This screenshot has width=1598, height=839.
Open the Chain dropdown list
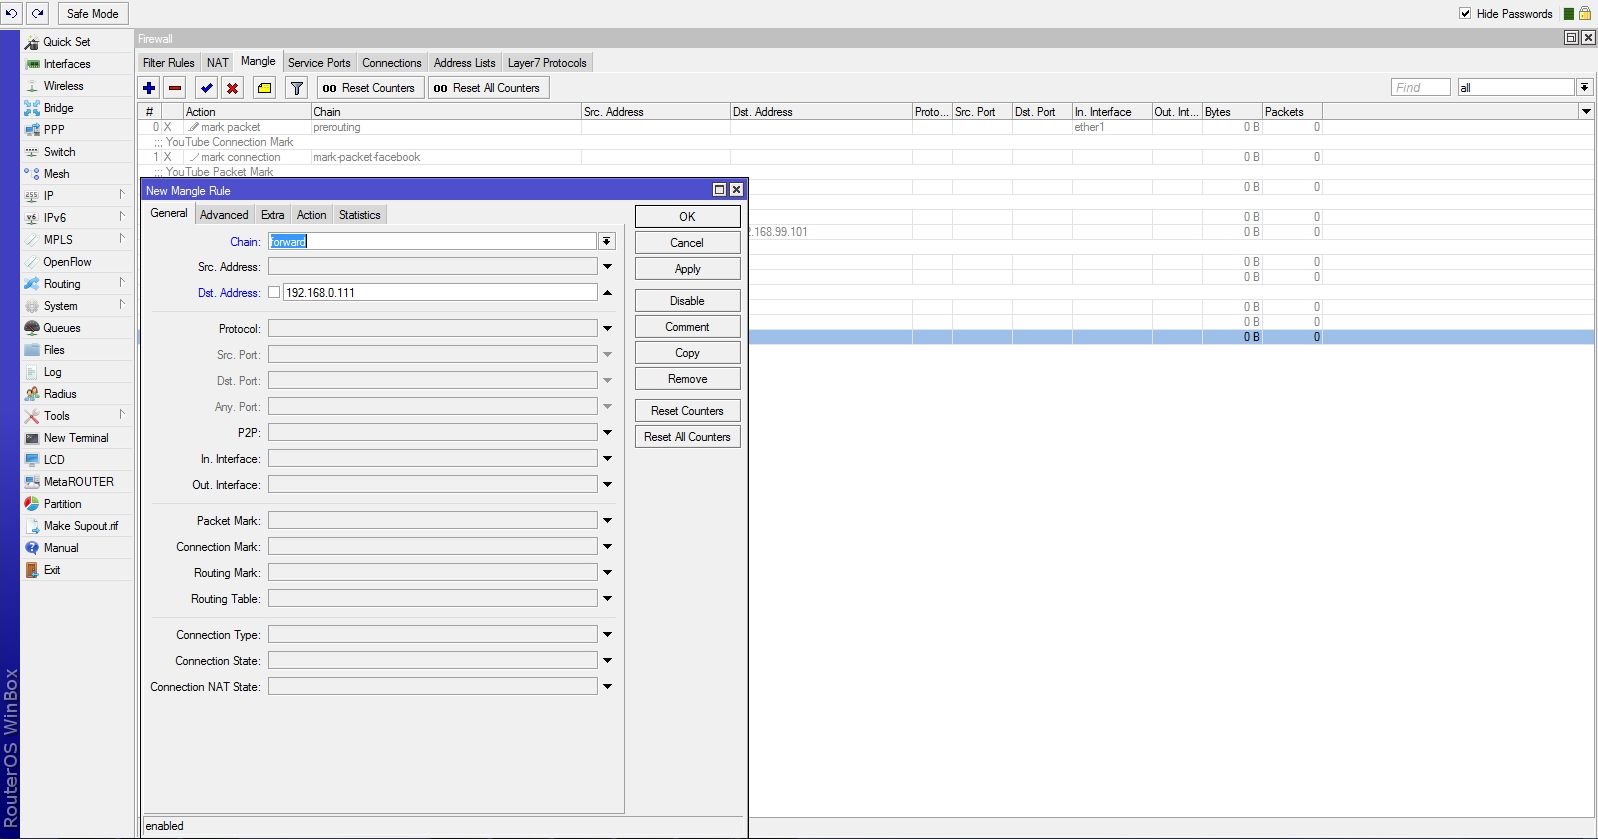[x=607, y=242]
